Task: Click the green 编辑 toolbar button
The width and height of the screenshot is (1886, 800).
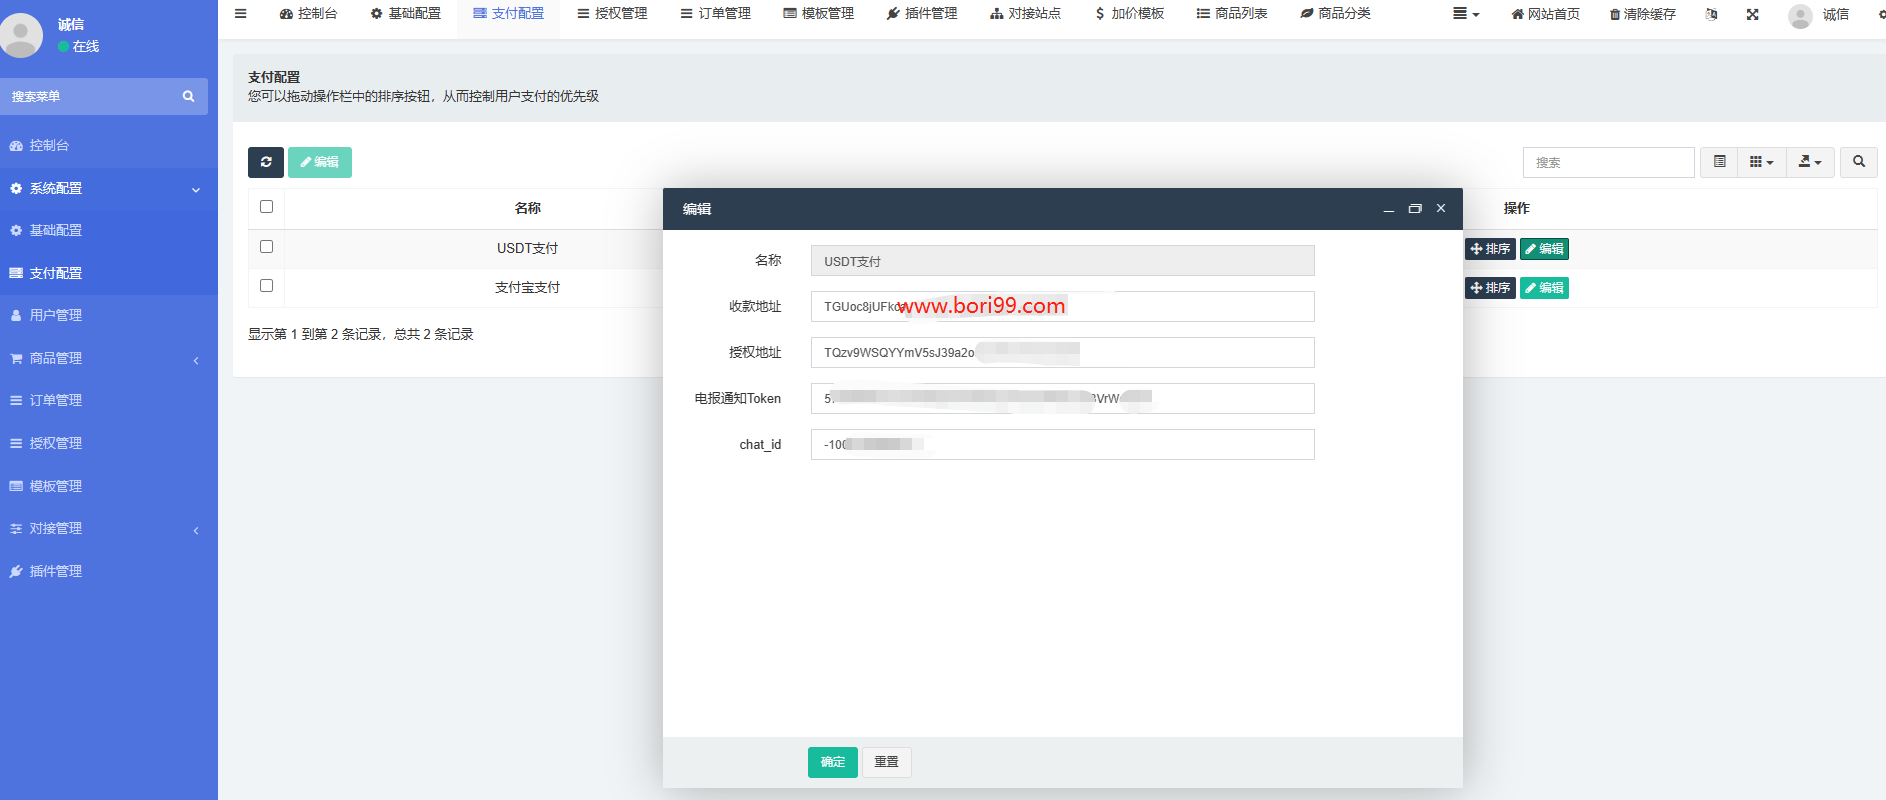Action: (320, 162)
